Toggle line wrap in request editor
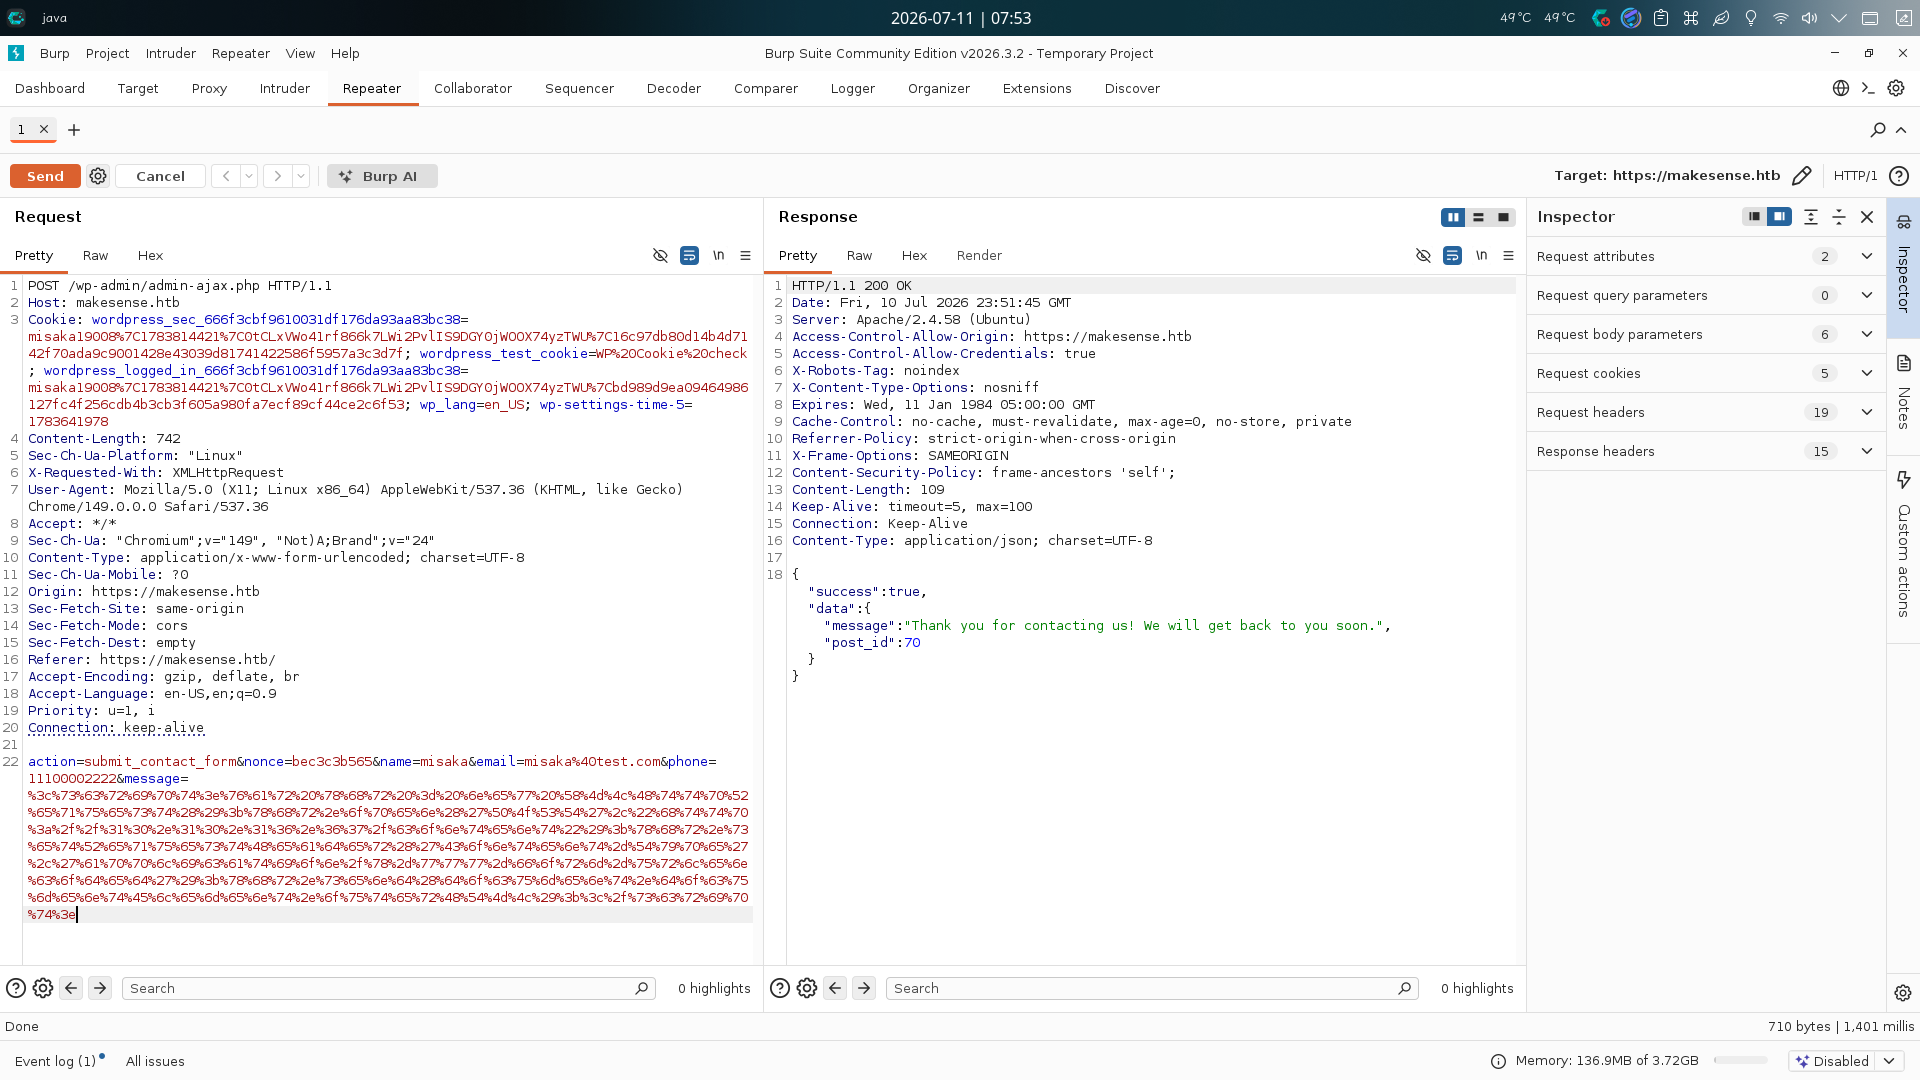The height and width of the screenshot is (1080, 1920). click(689, 255)
